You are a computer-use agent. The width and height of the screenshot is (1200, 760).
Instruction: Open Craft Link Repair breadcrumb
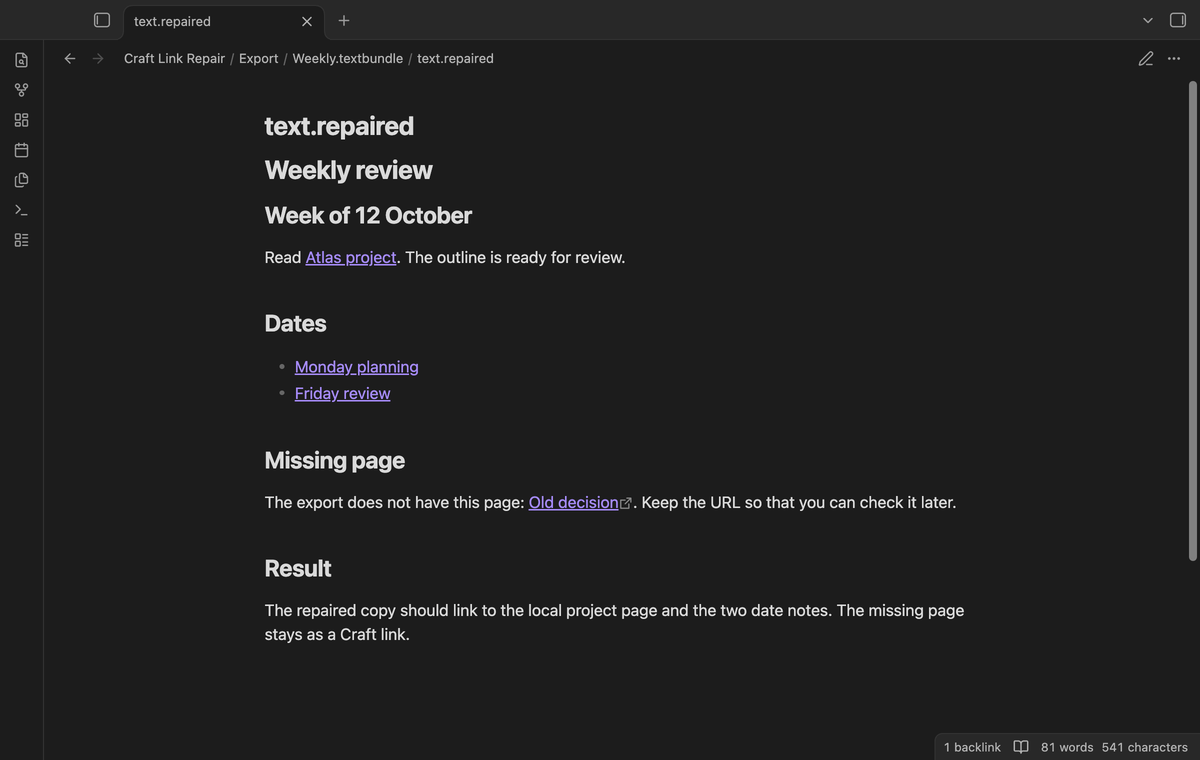click(174, 59)
